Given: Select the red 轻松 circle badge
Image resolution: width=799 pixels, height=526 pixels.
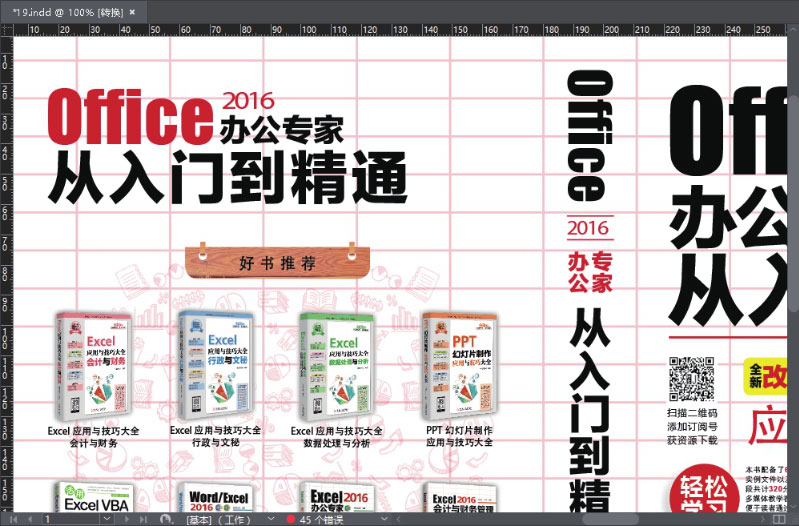Looking at the screenshot, I should tap(704, 490).
